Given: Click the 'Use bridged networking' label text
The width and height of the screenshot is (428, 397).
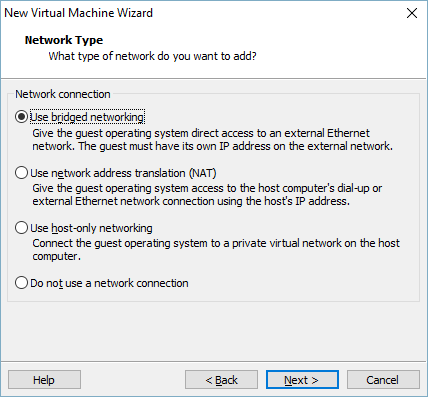Looking at the screenshot, I should [87, 117].
